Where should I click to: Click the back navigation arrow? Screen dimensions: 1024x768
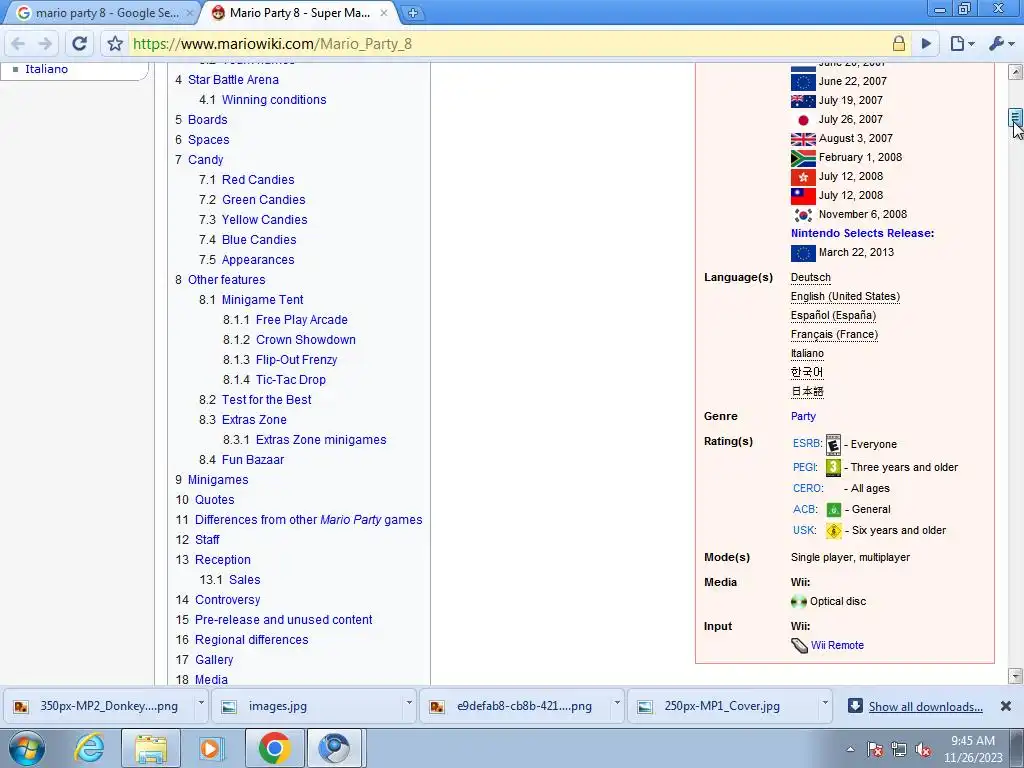coord(18,44)
